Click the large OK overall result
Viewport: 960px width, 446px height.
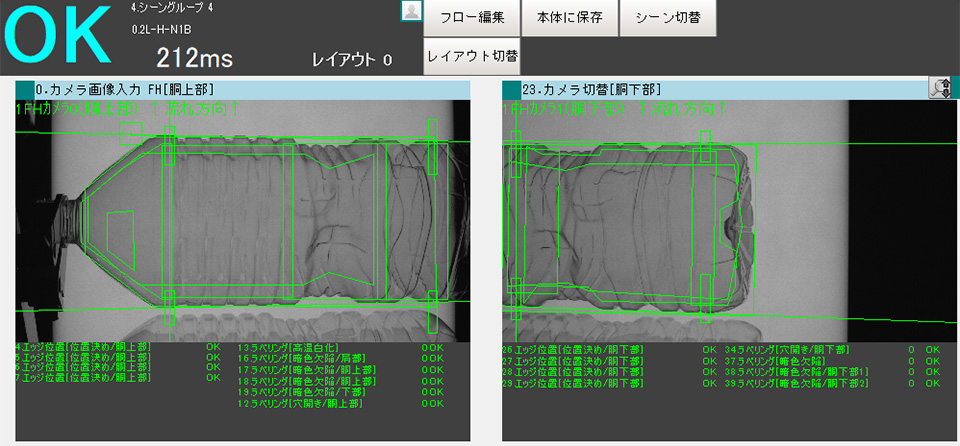[58, 34]
